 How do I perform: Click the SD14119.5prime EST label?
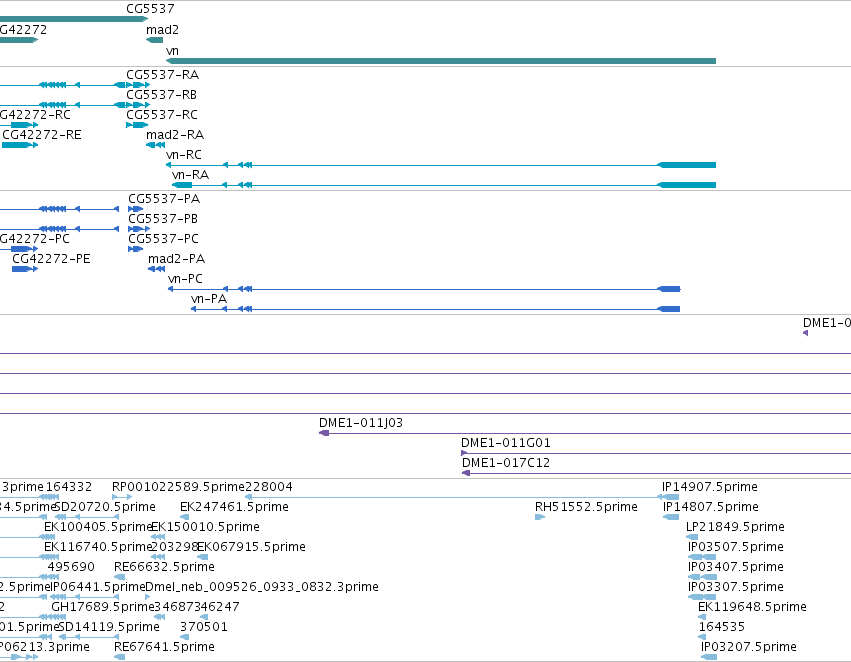click(109, 627)
